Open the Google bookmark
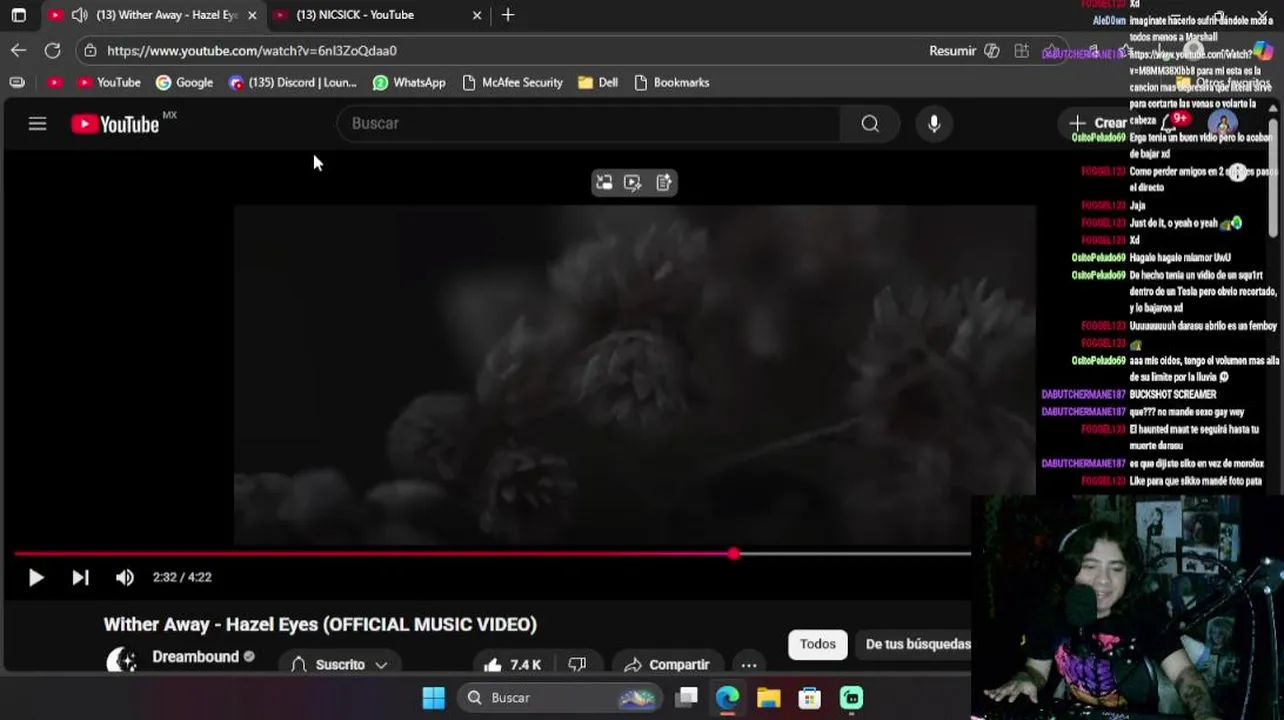 (185, 82)
